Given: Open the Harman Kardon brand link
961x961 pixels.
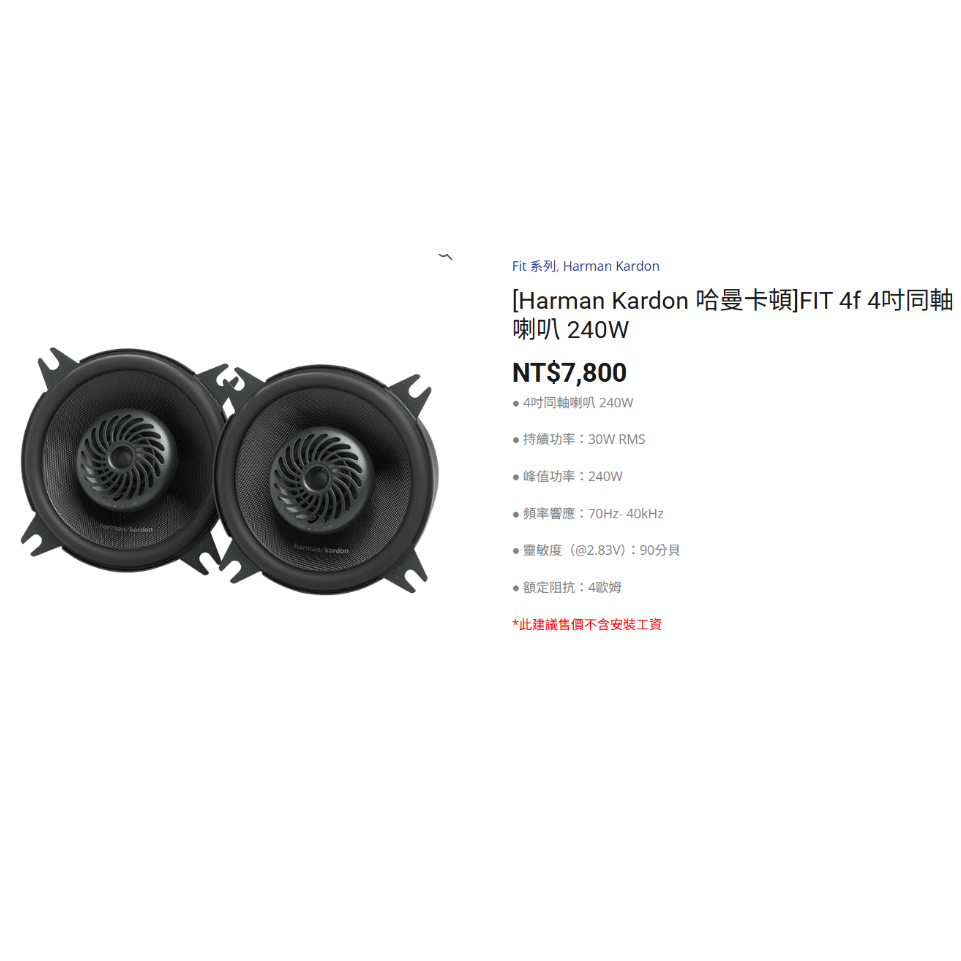Looking at the screenshot, I should (x=611, y=266).
